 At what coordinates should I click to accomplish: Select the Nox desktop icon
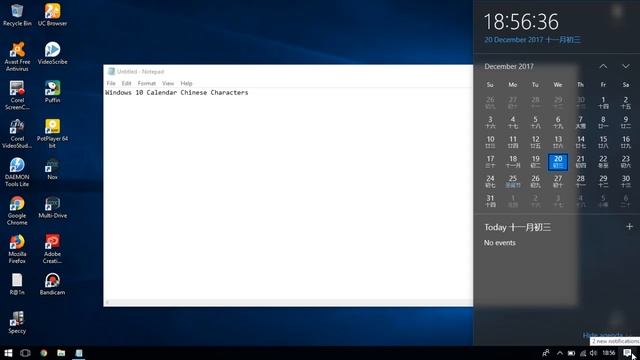point(52,169)
